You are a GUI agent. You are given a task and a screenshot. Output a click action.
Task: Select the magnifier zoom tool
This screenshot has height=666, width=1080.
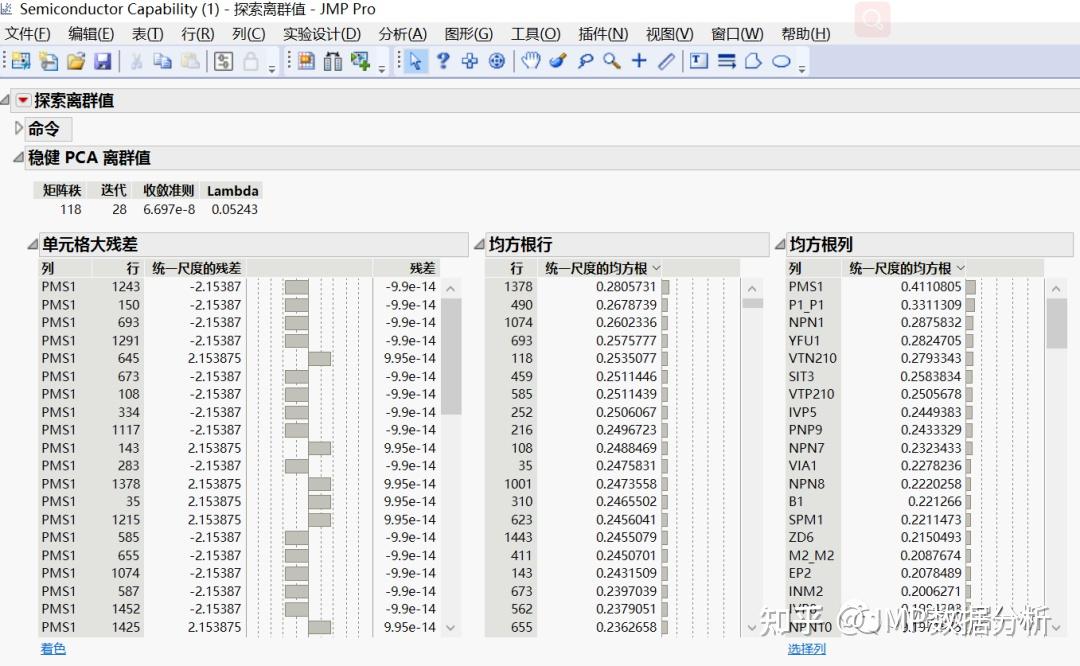point(610,61)
